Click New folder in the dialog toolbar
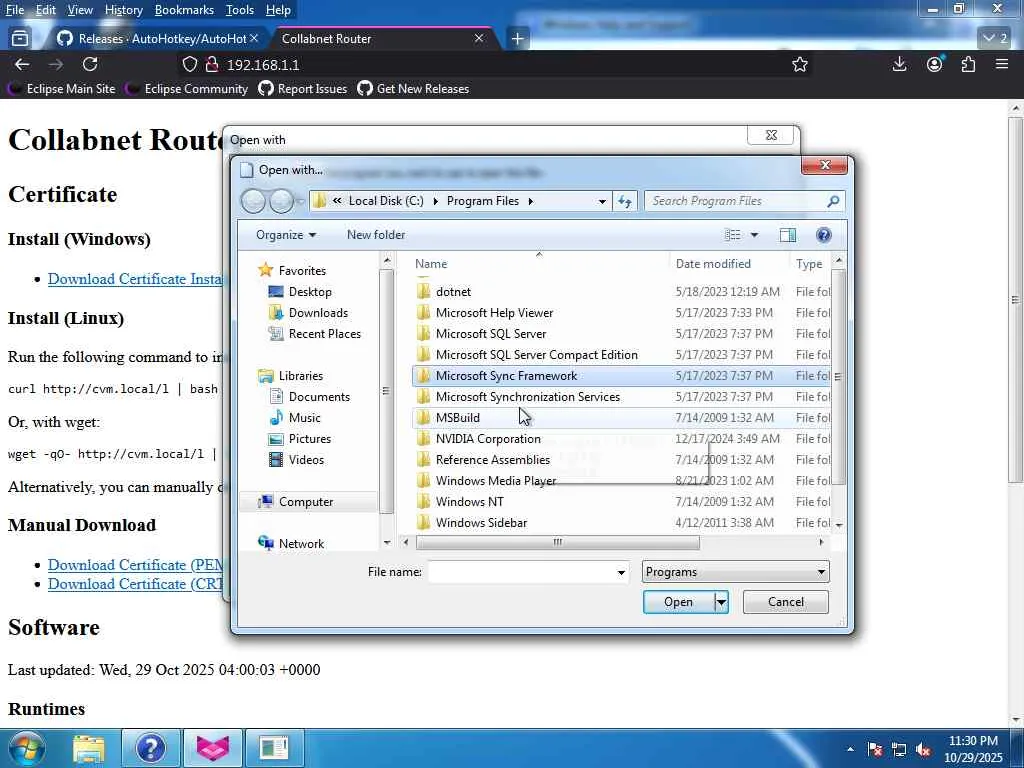1024x768 pixels. tap(376, 235)
